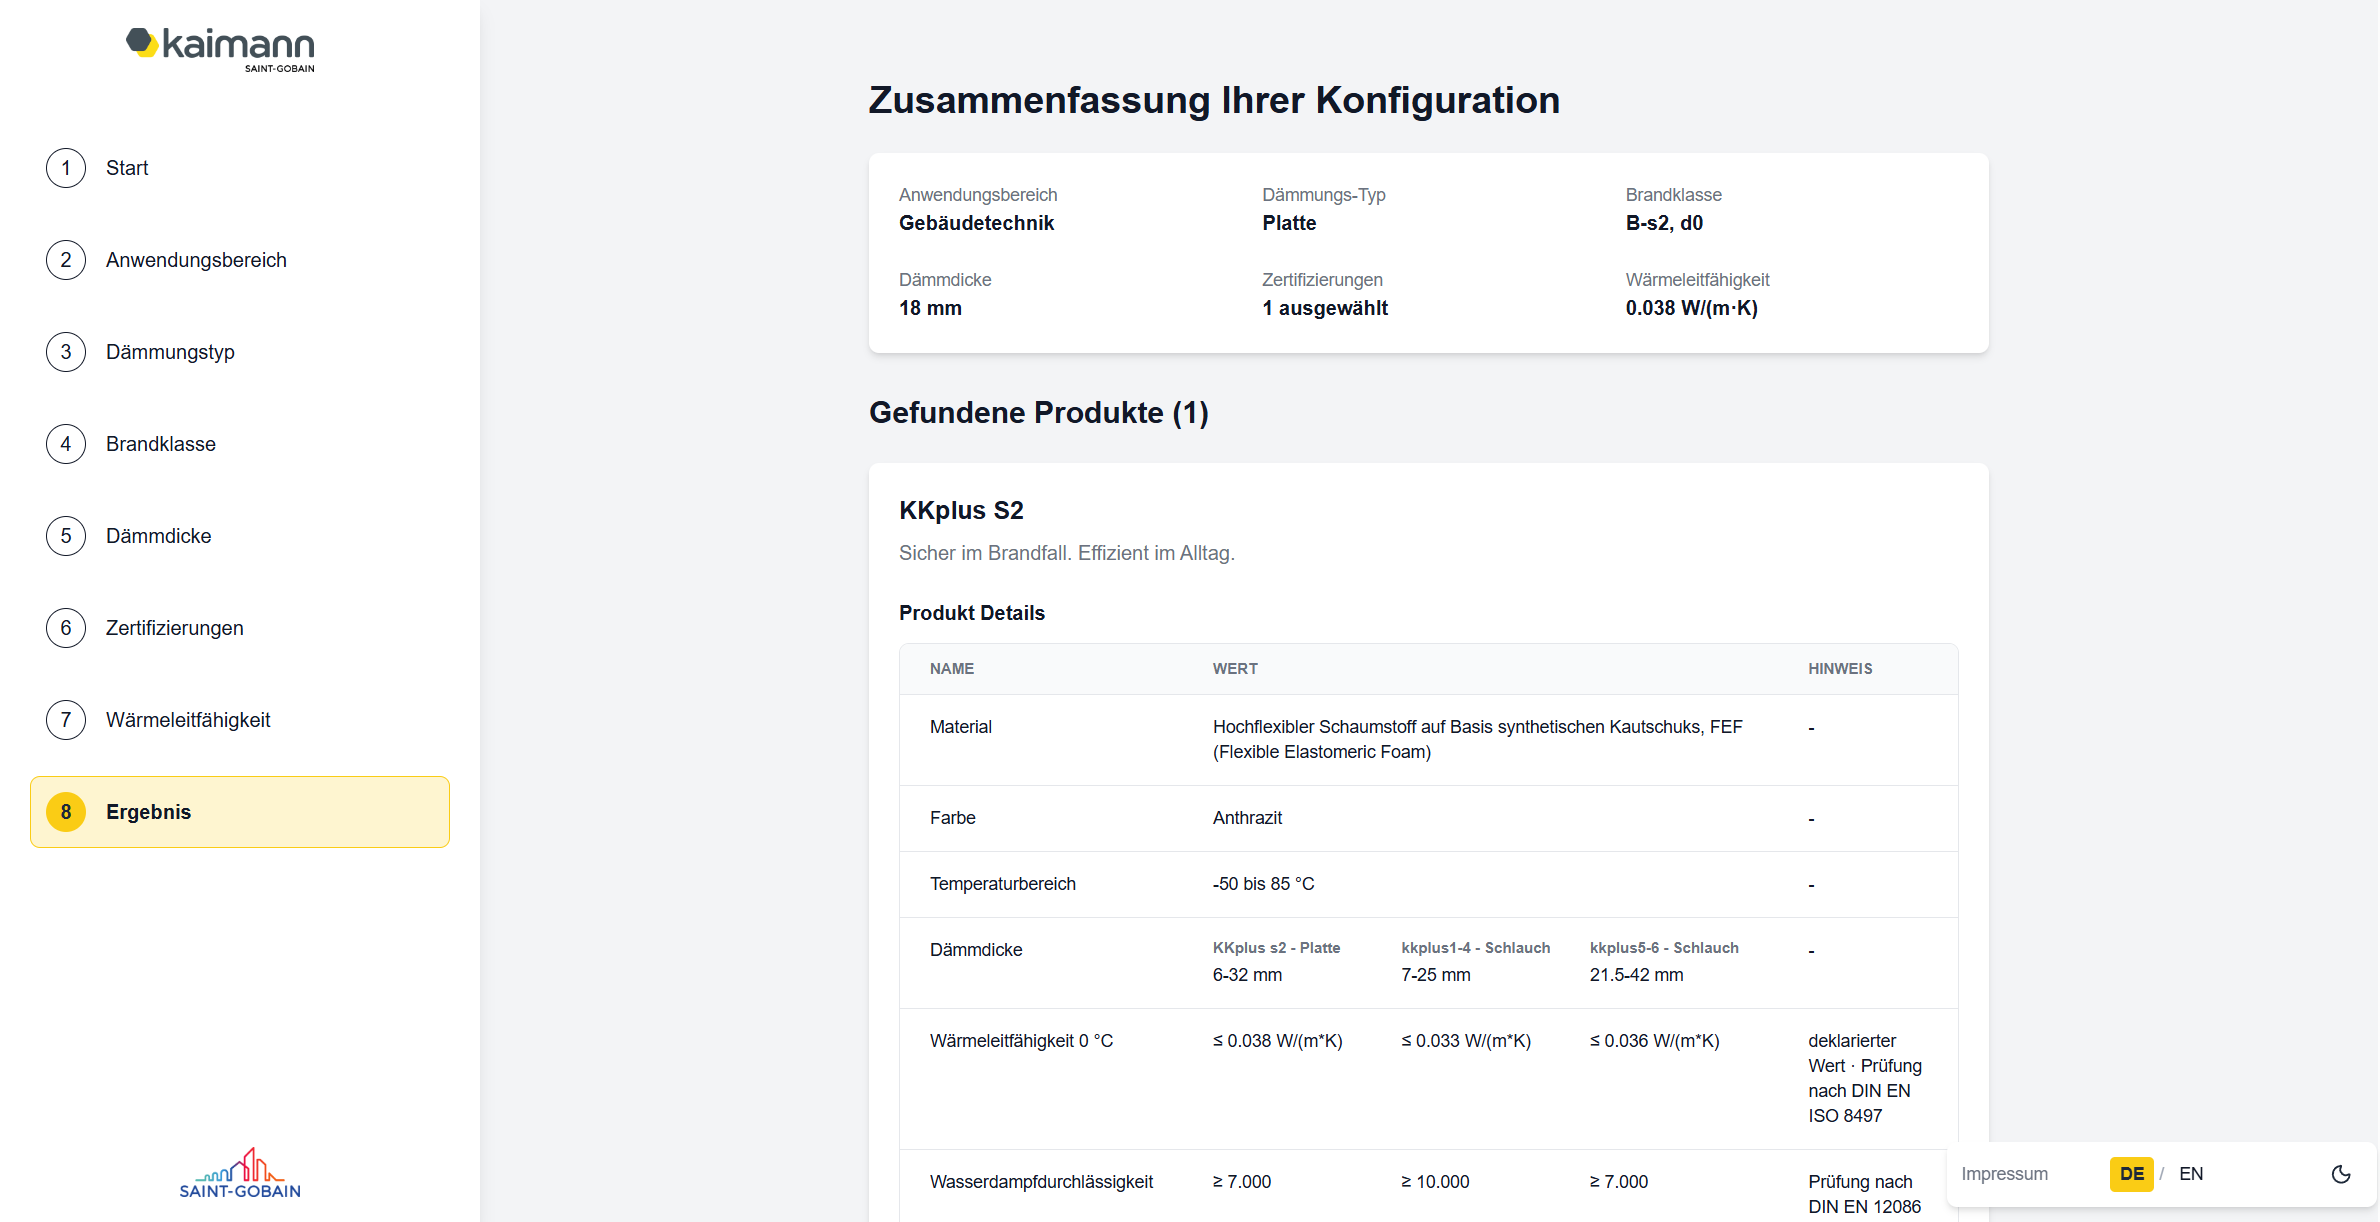
Task: Open the Zertifizierungen step
Action: [240, 628]
